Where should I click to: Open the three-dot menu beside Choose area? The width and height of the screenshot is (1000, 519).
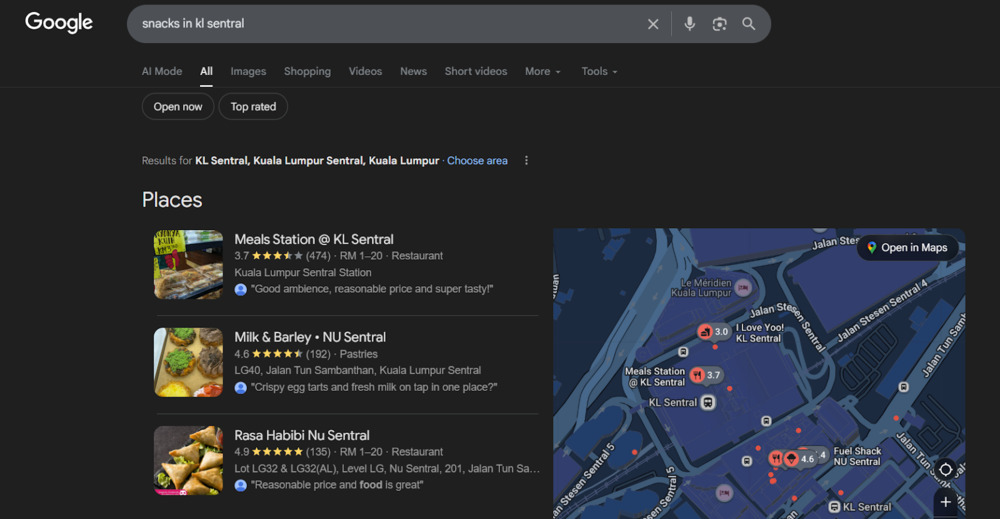pyautogui.click(x=526, y=161)
